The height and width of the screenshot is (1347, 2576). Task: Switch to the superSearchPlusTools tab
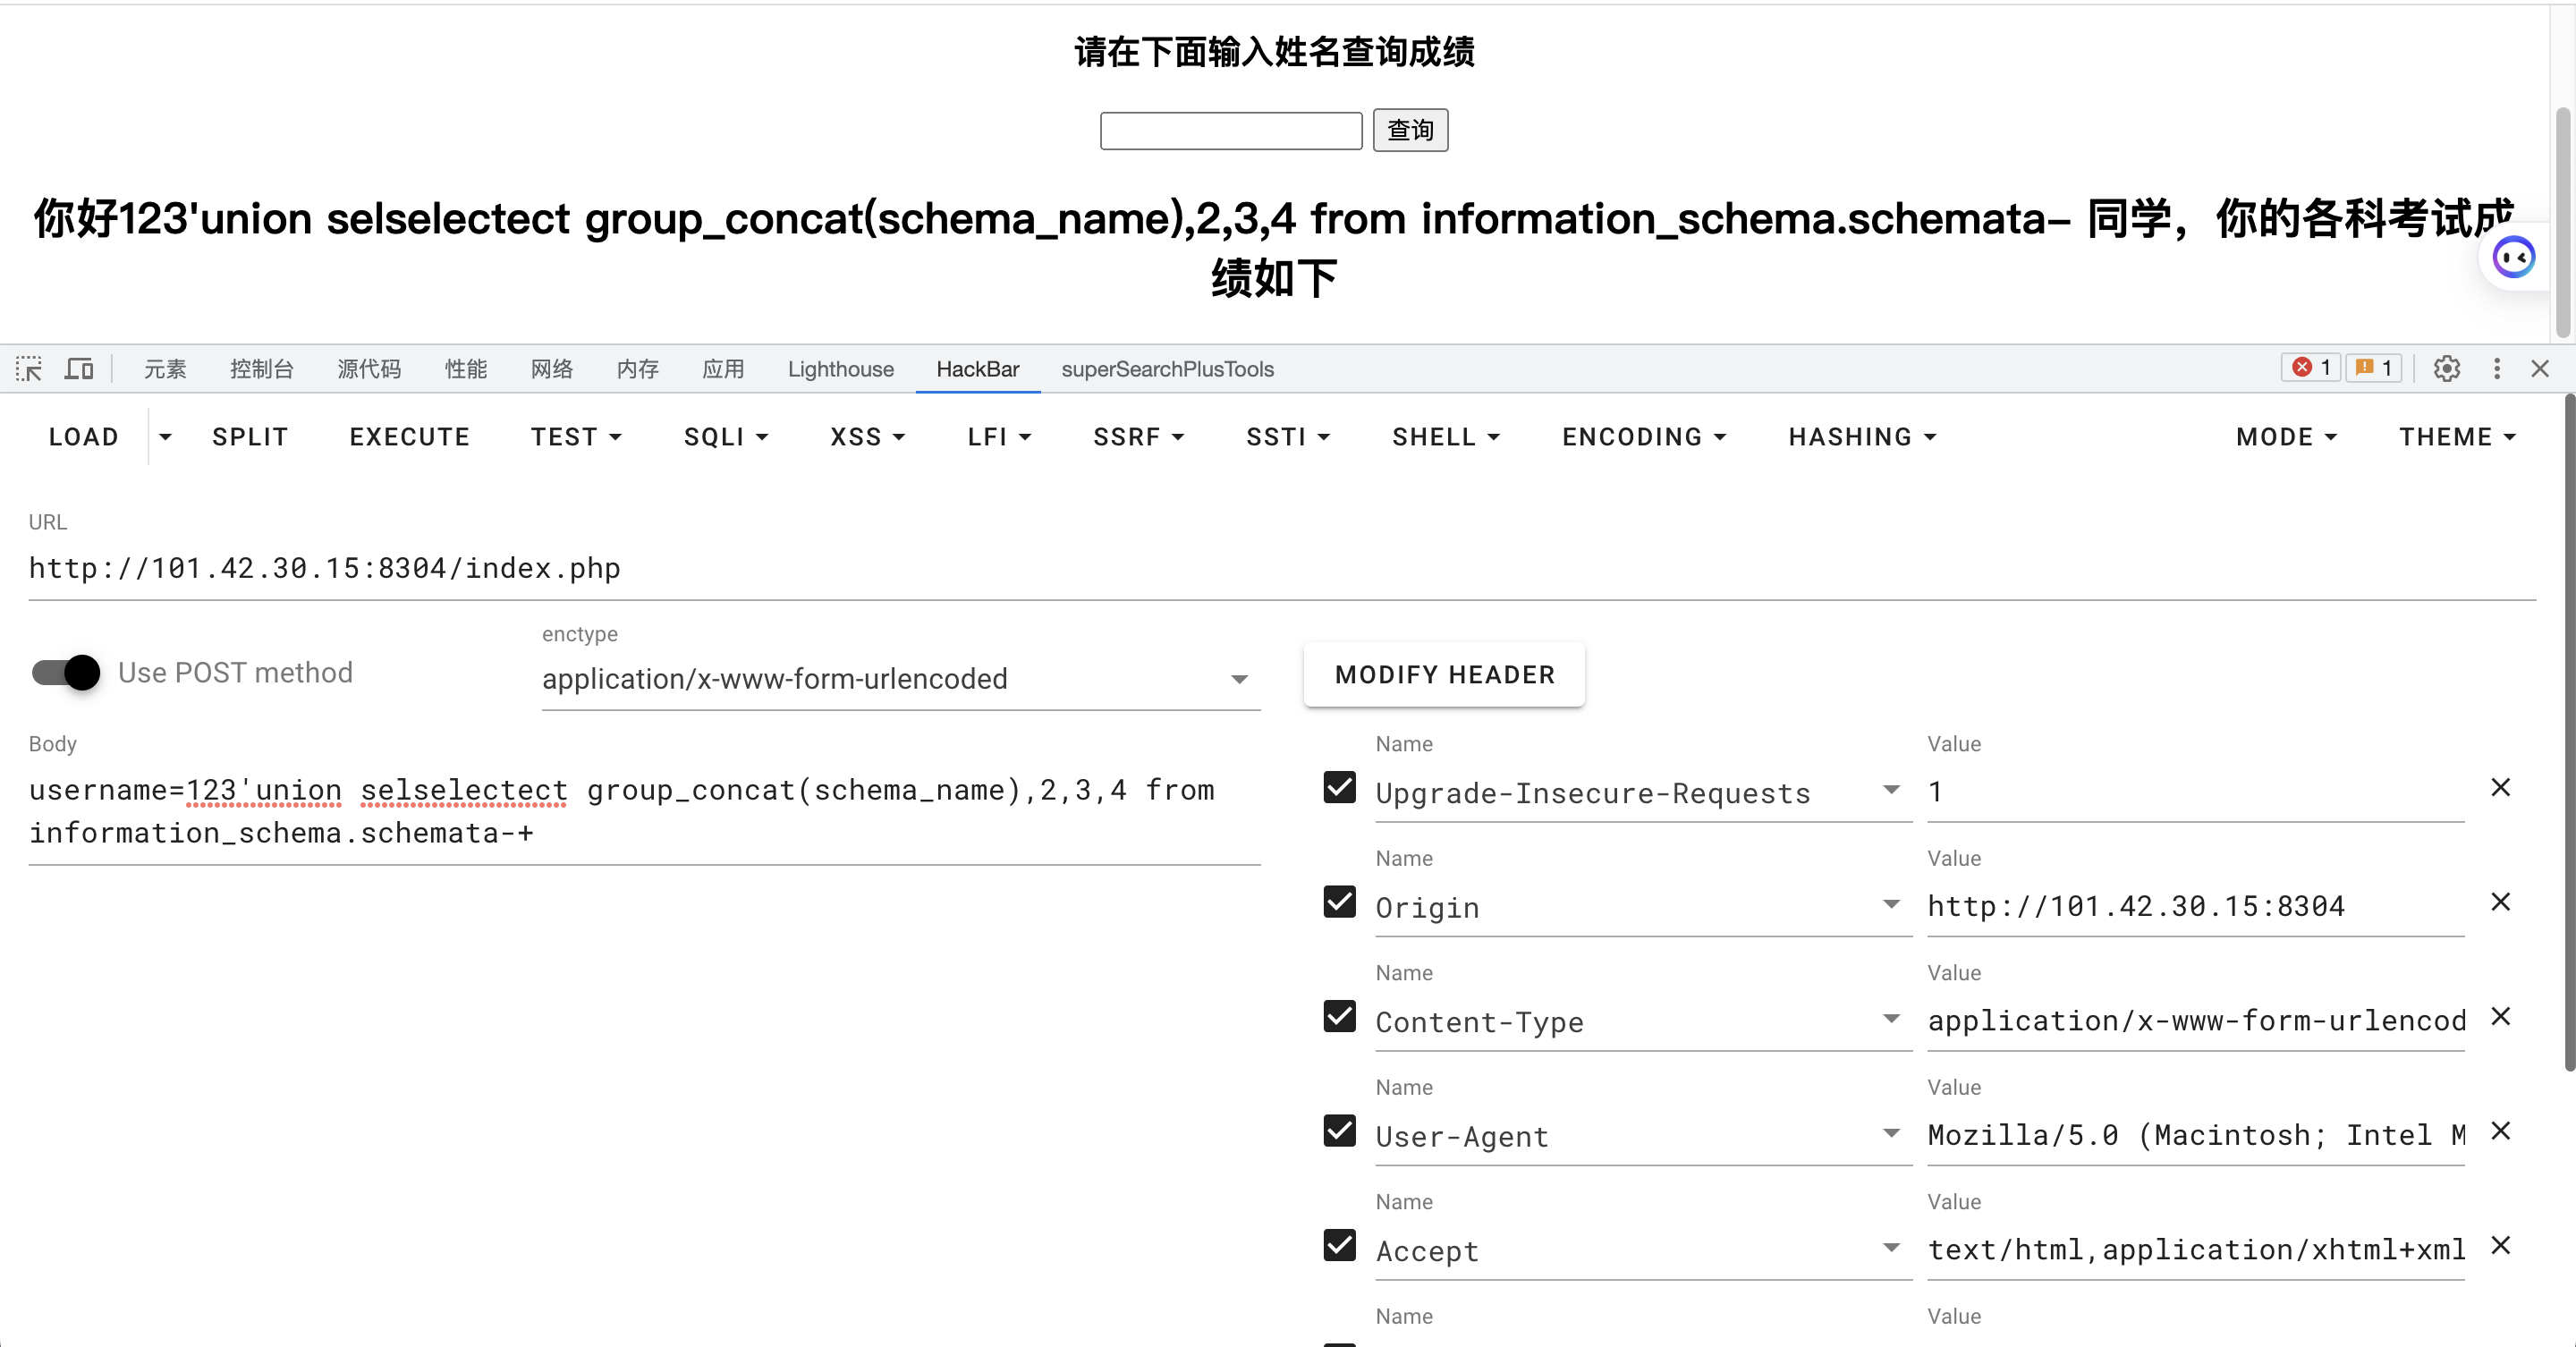point(1167,369)
